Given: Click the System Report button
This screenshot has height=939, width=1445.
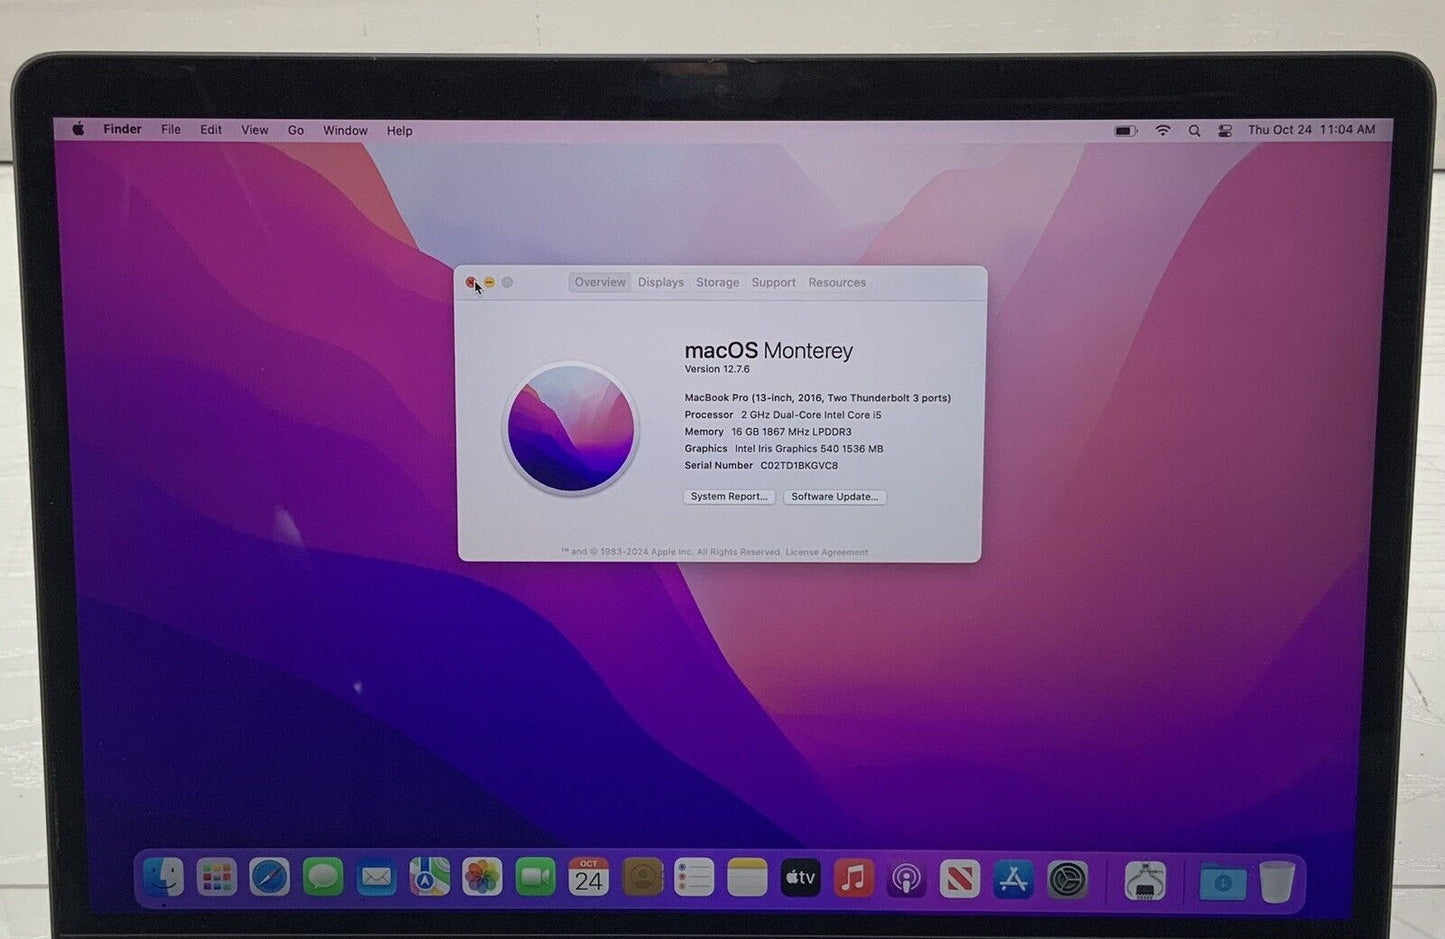Looking at the screenshot, I should [729, 496].
